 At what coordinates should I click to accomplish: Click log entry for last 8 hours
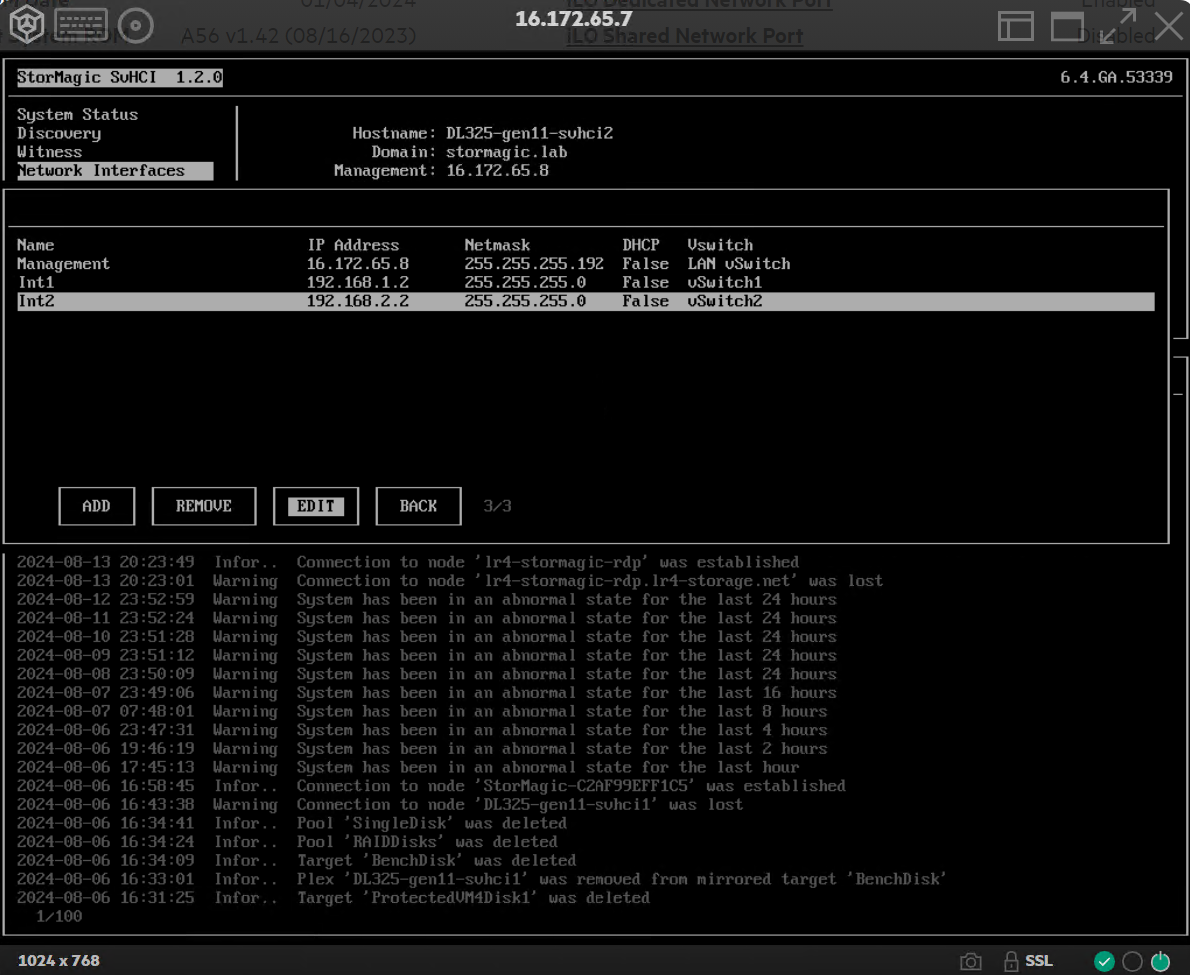click(x=422, y=712)
